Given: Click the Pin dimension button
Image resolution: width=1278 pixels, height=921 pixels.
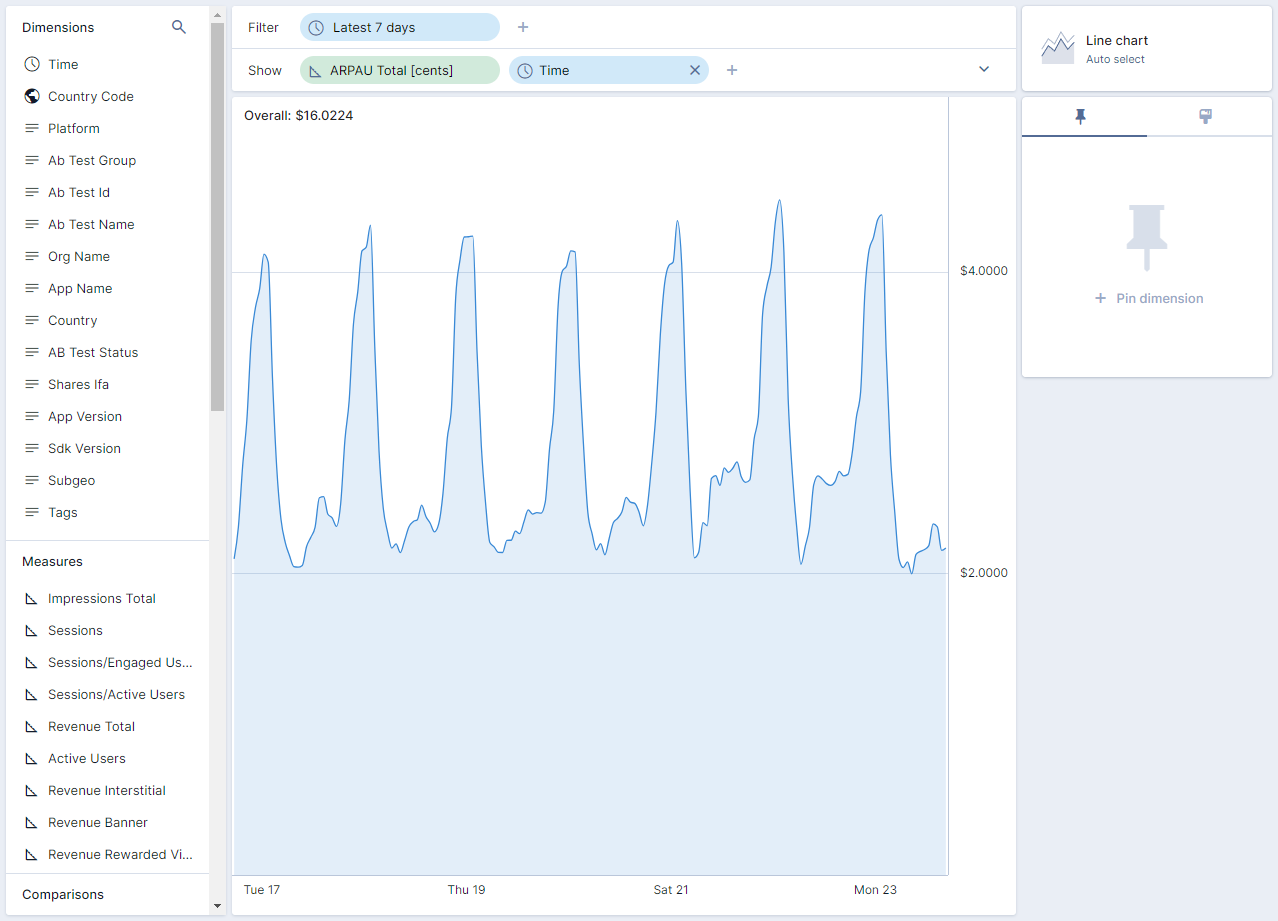Looking at the screenshot, I should click(1148, 298).
